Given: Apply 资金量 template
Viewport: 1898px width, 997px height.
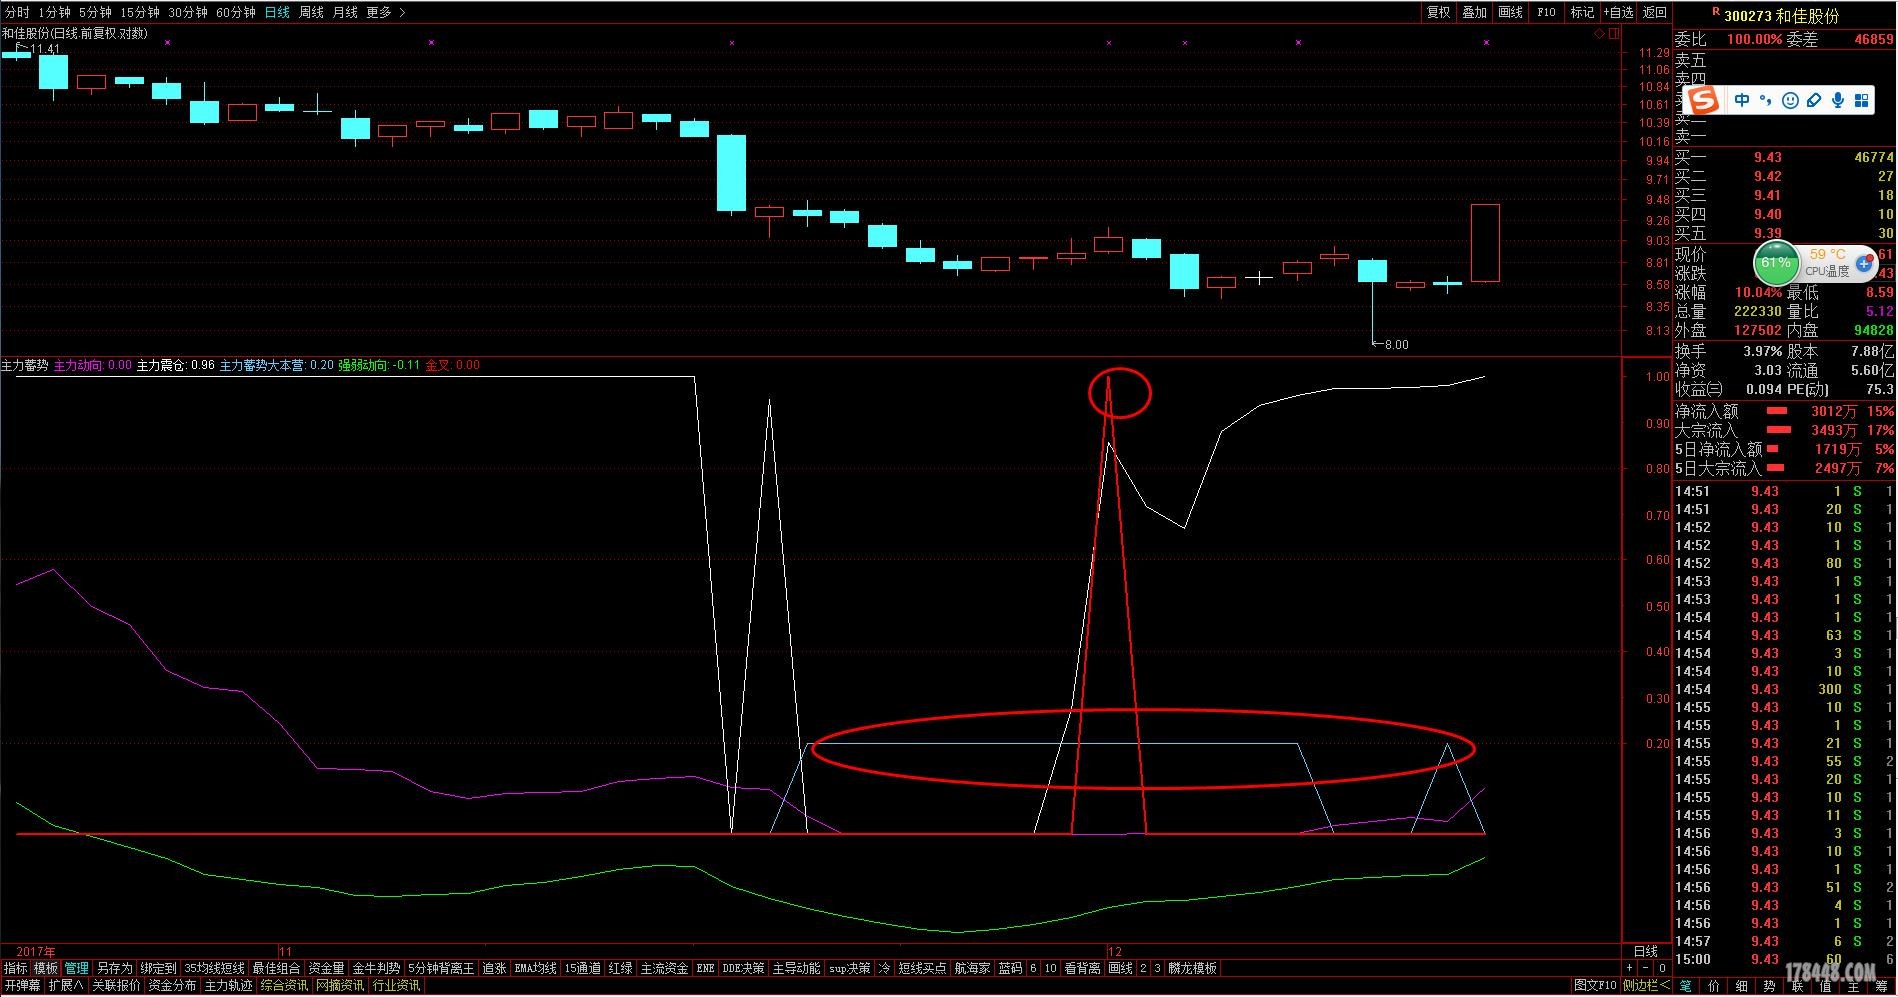Looking at the screenshot, I should point(326,968).
